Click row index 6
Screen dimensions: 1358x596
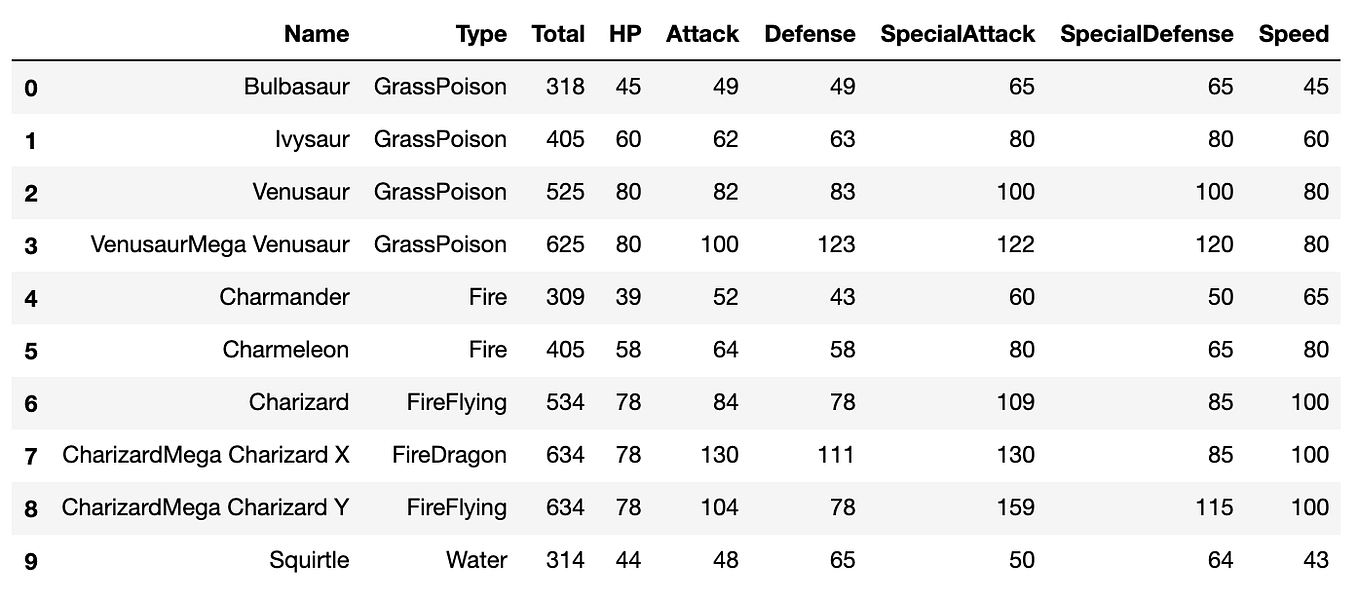pyautogui.click(x=31, y=403)
